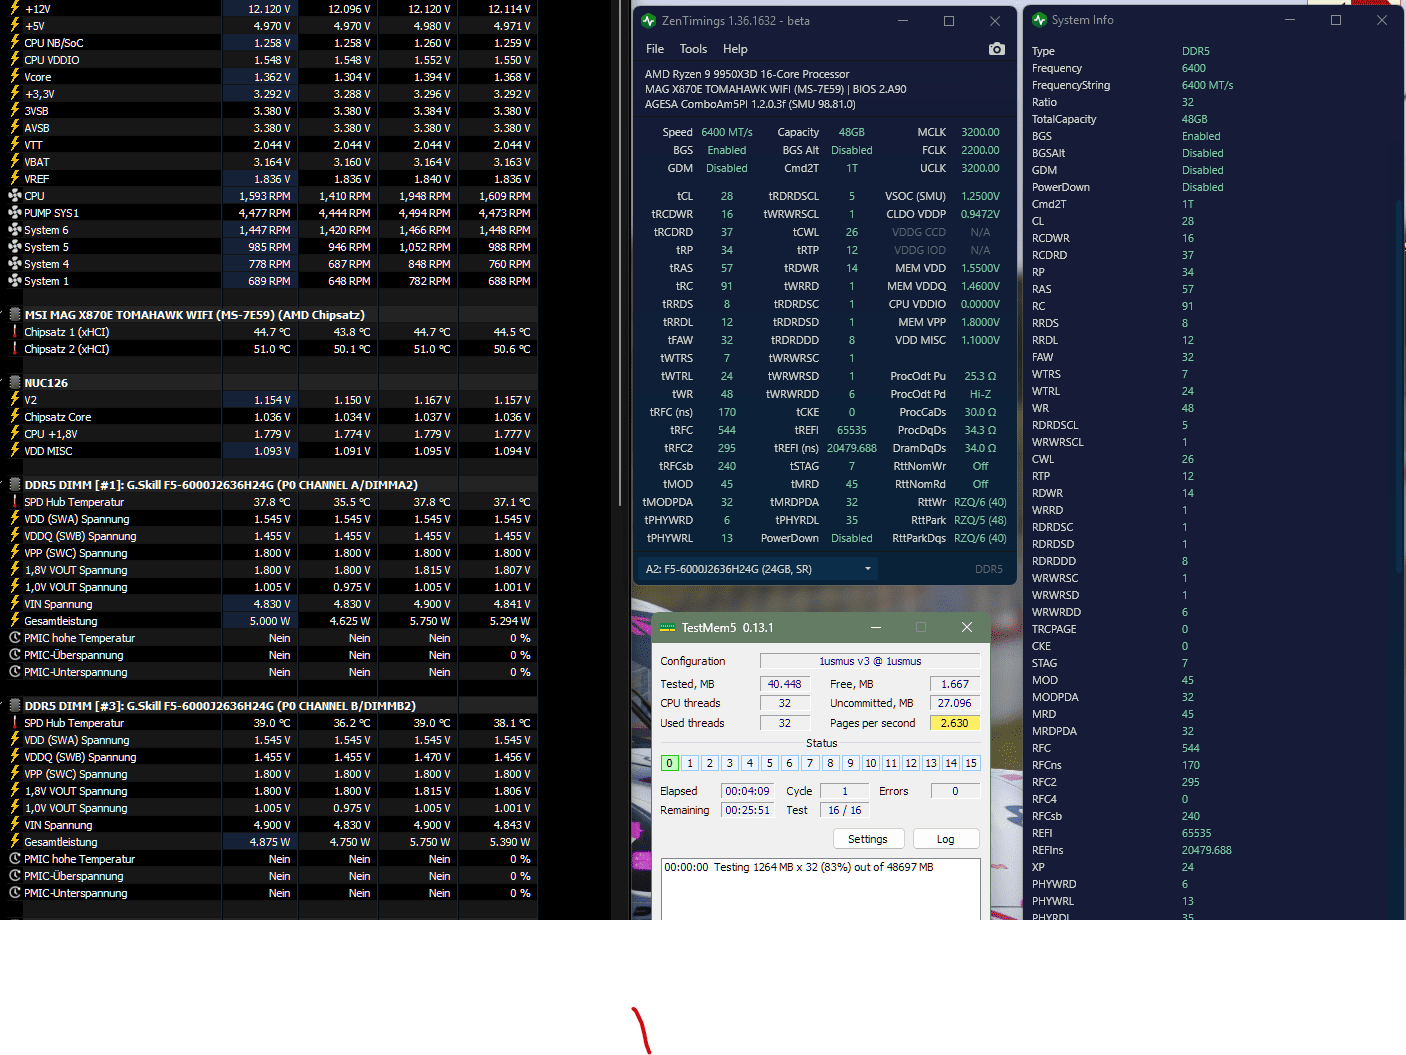Click the TestMem5 title bar app icon
1406x1055 pixels.
(668, 628)
